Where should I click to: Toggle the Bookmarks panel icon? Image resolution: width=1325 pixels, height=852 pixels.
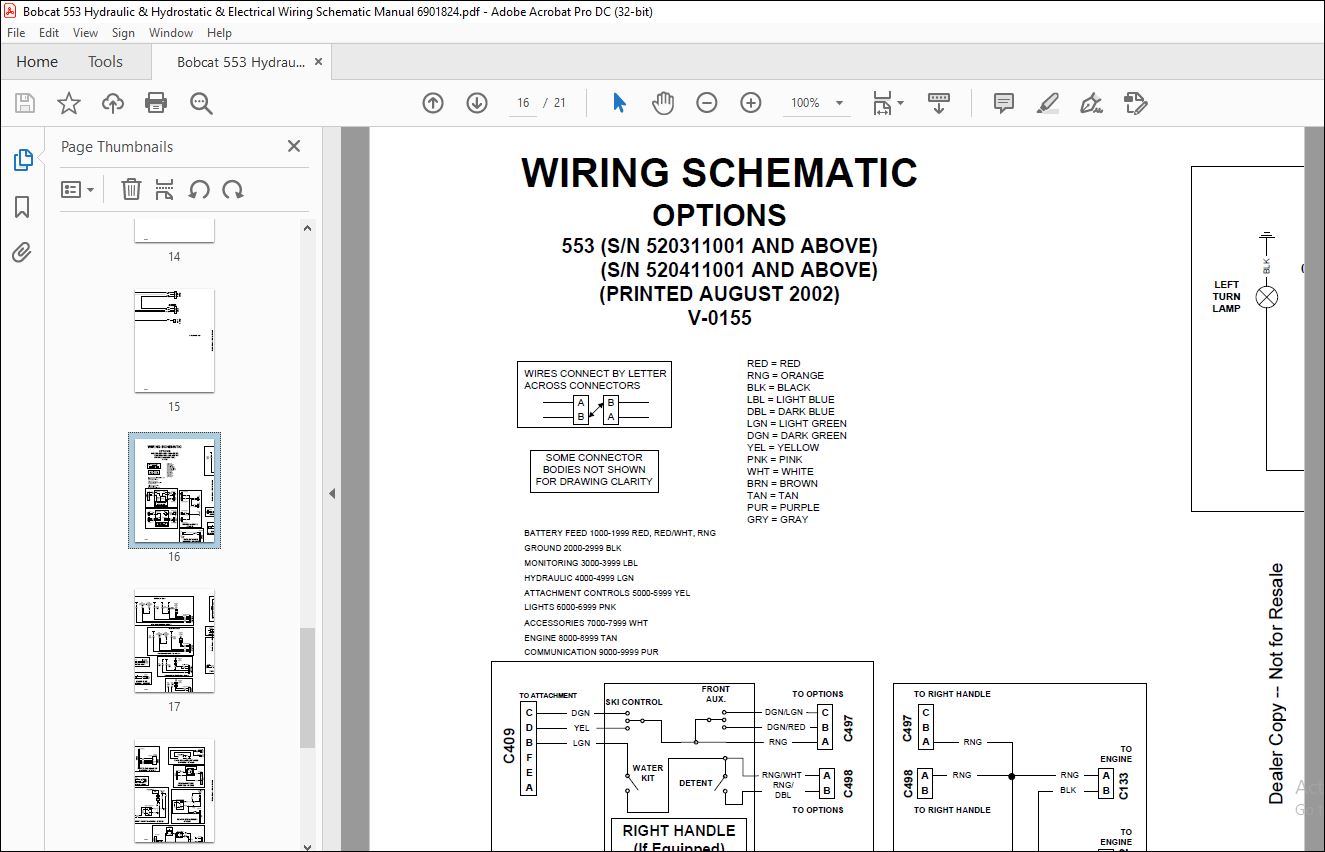click(22, 207)
